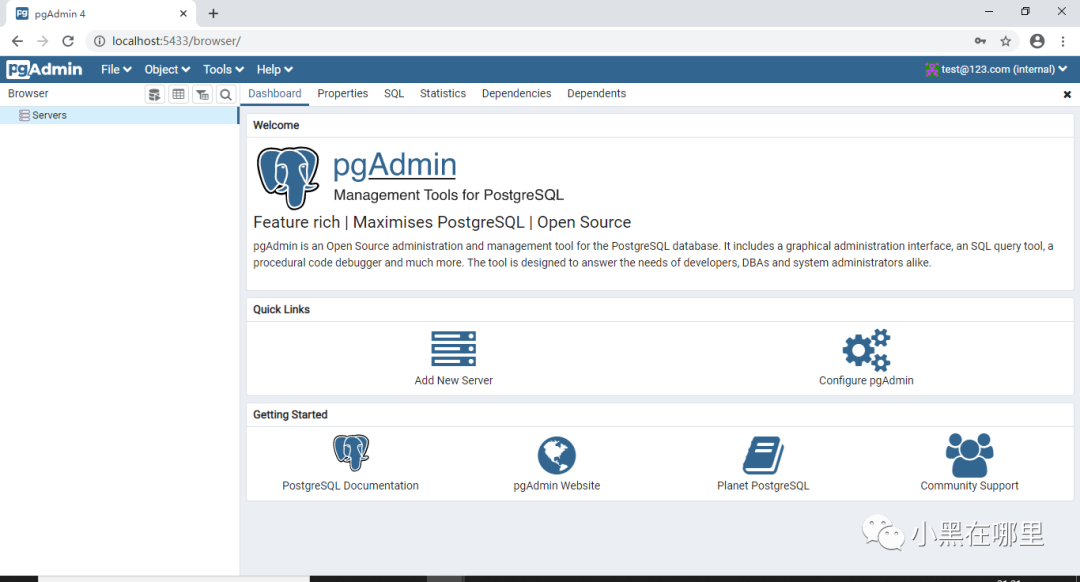Reload the page with refresh icon
The height and width of the screenshot is (582, 1080).
coord(68,41)
